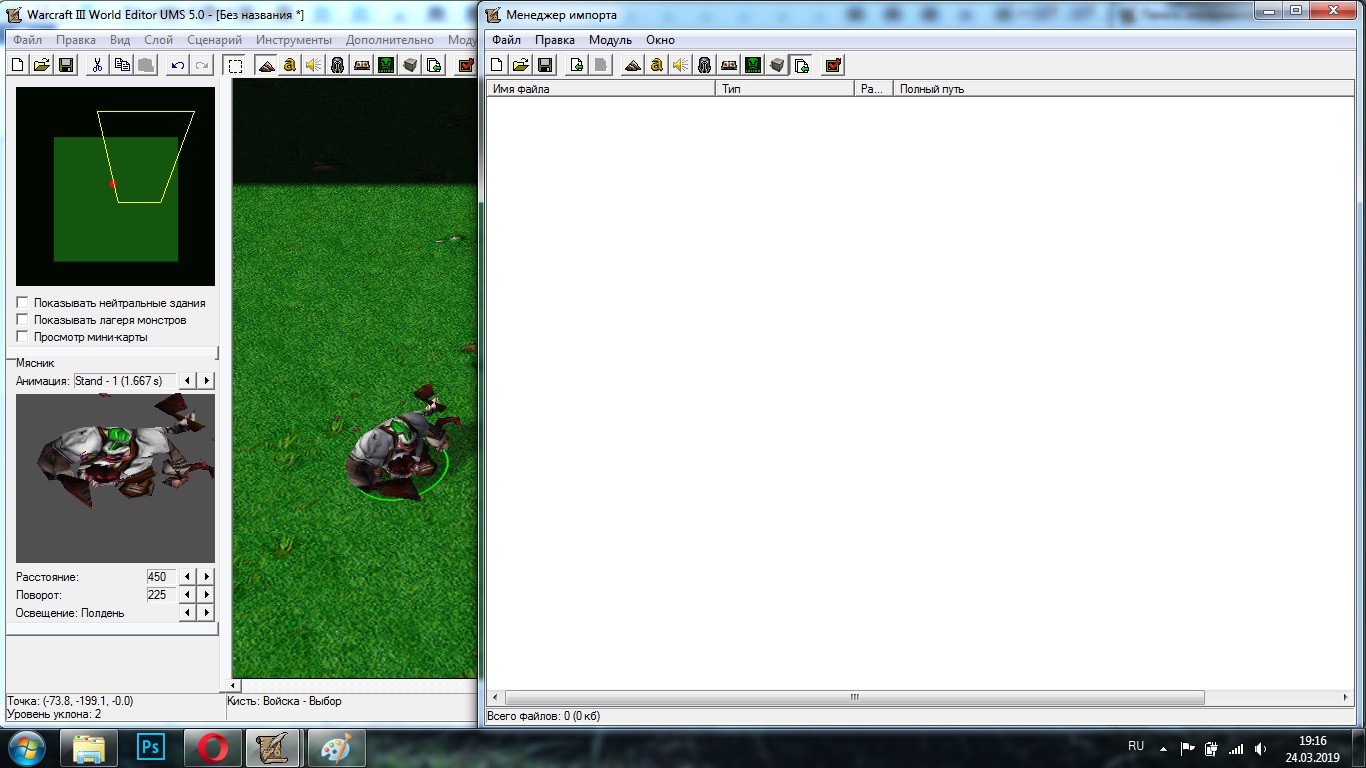The image size is (1366, 768).
Task: Campaign Editor icon in Import Manager toolbar
Action: pos(728,65)
